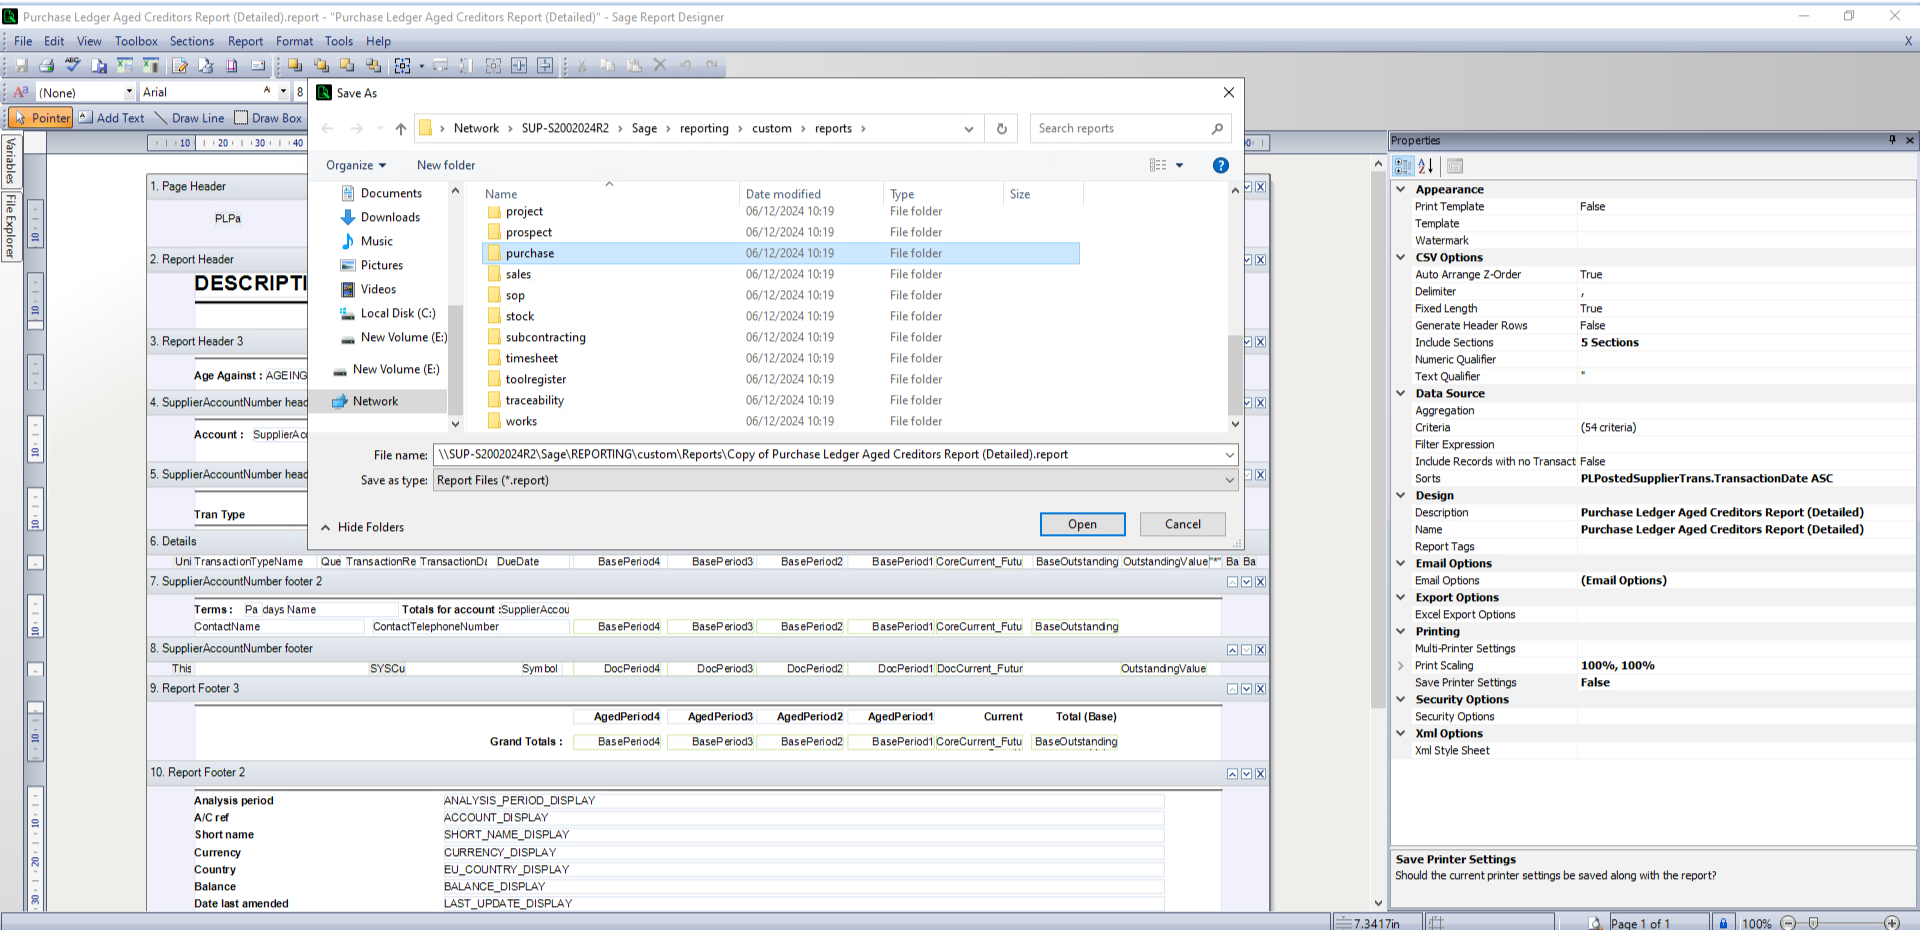Collapse the Data Source category
1920x930 pixels.
(x=1401, y=393)
